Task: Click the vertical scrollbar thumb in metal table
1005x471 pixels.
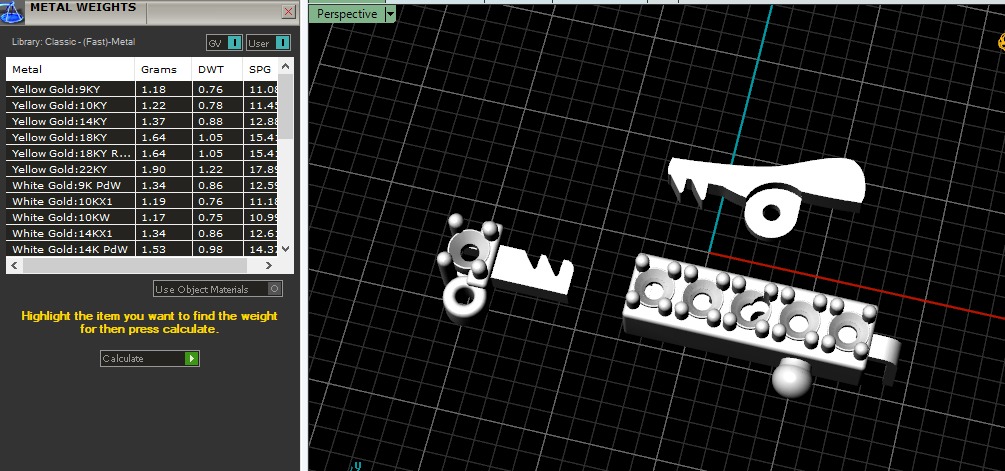Action: click(x=287, y=106)
